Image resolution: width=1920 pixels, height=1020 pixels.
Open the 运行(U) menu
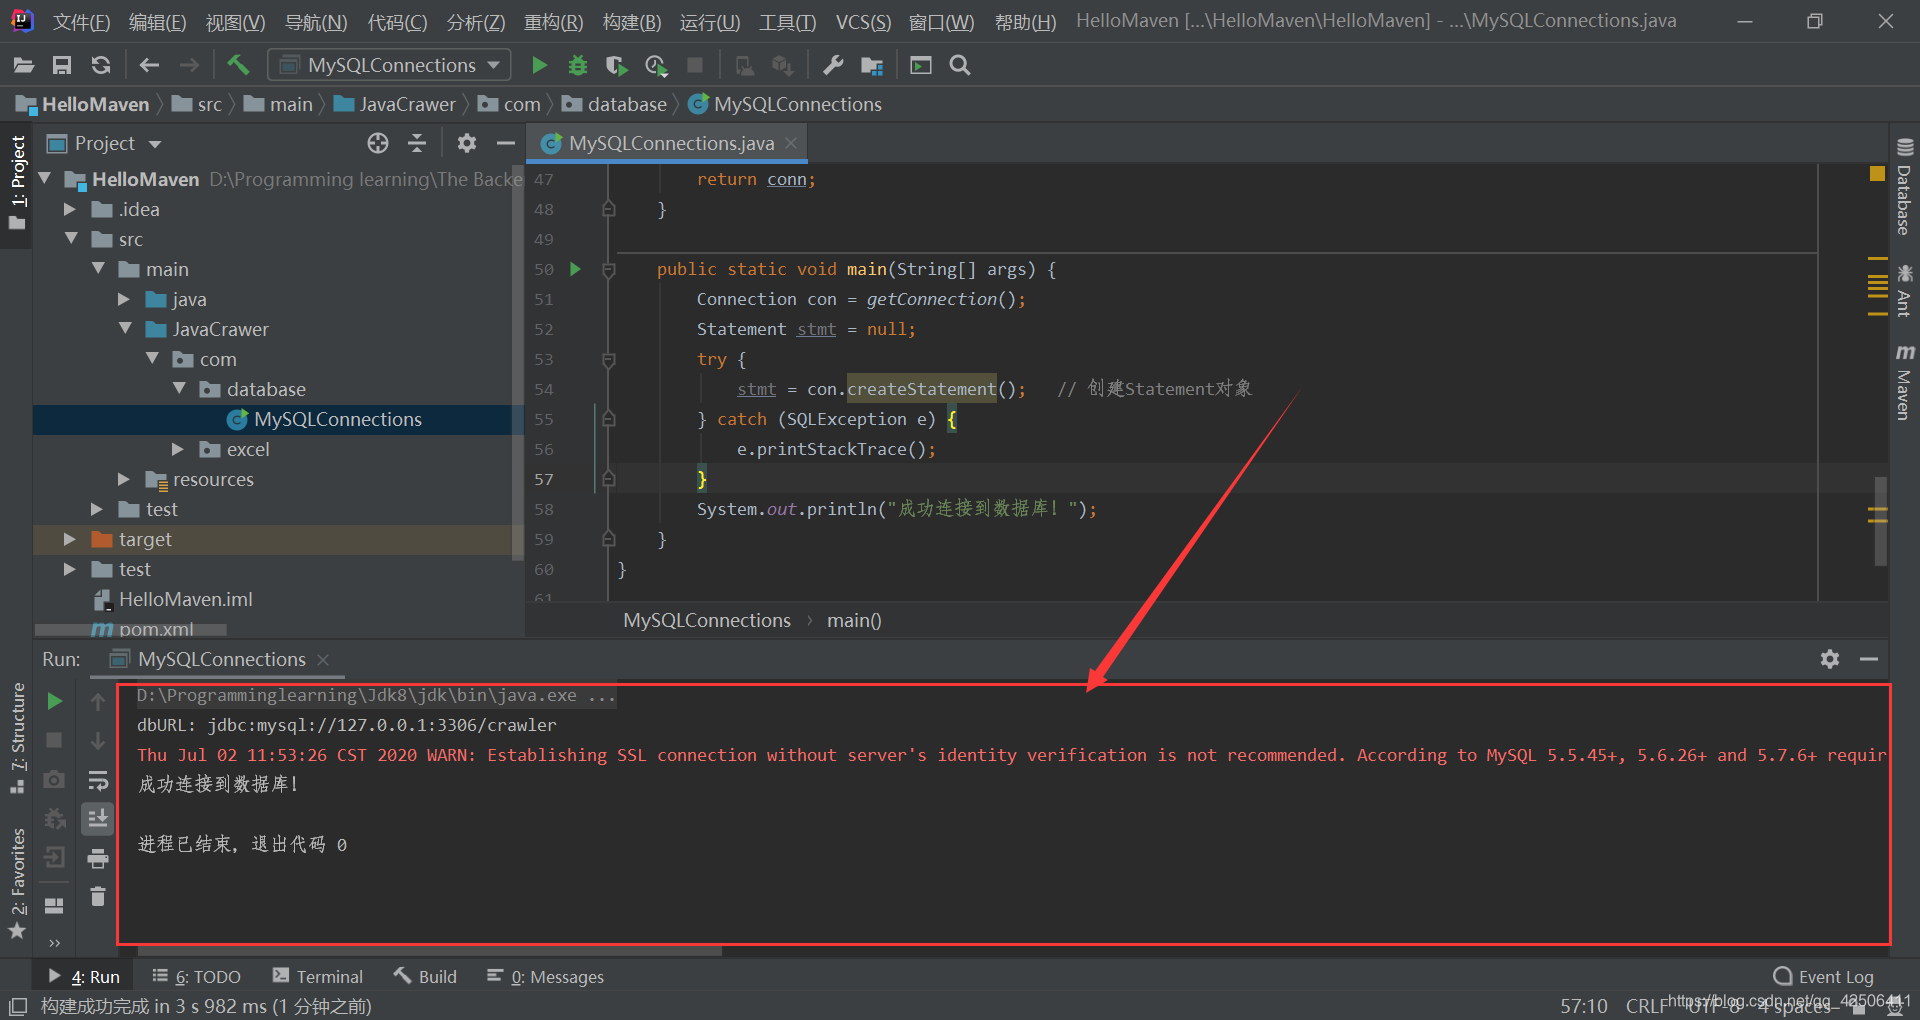coord(710,22)
